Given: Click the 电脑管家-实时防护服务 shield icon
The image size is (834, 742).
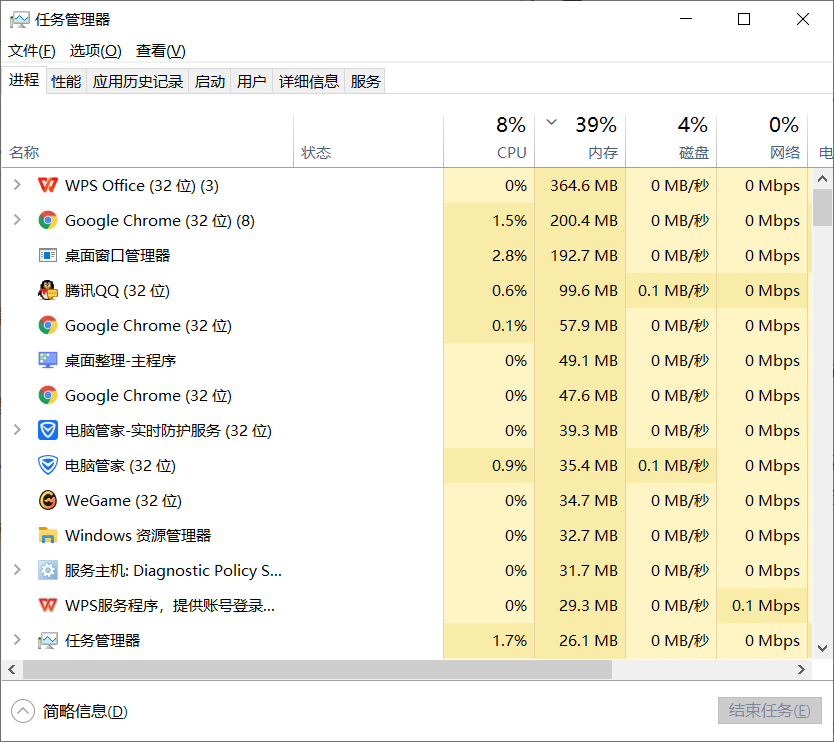Looking at the screenshot, I should (x=48, y=430).
